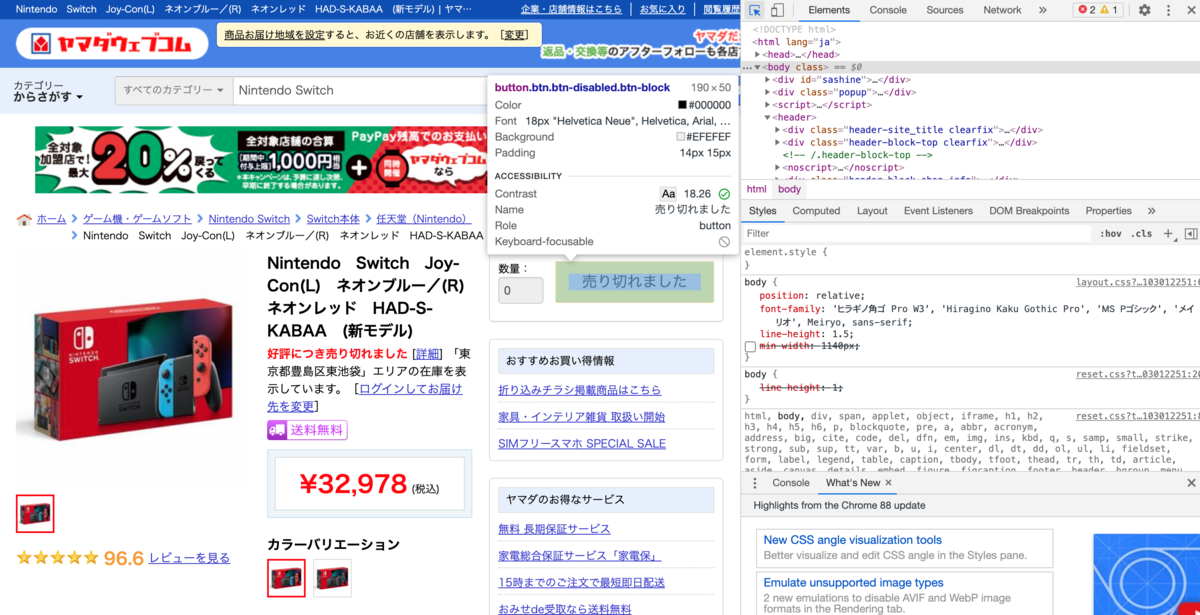Screen dimensions: 1200x615
Task: Open the DevTools settings gear
Action: 1144,9
